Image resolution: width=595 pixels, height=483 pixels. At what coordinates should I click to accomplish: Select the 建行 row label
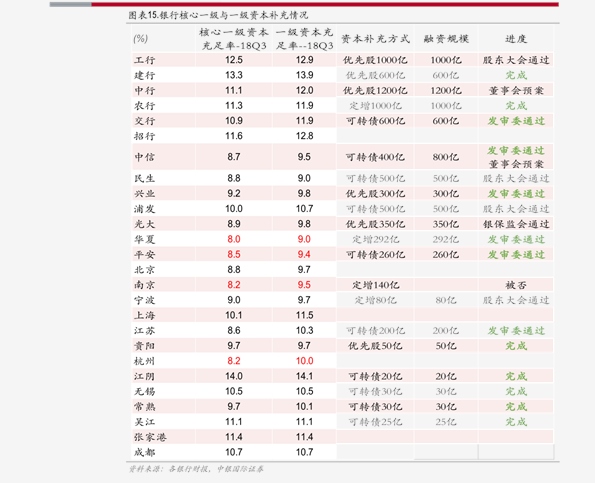[x=144, y=75]
